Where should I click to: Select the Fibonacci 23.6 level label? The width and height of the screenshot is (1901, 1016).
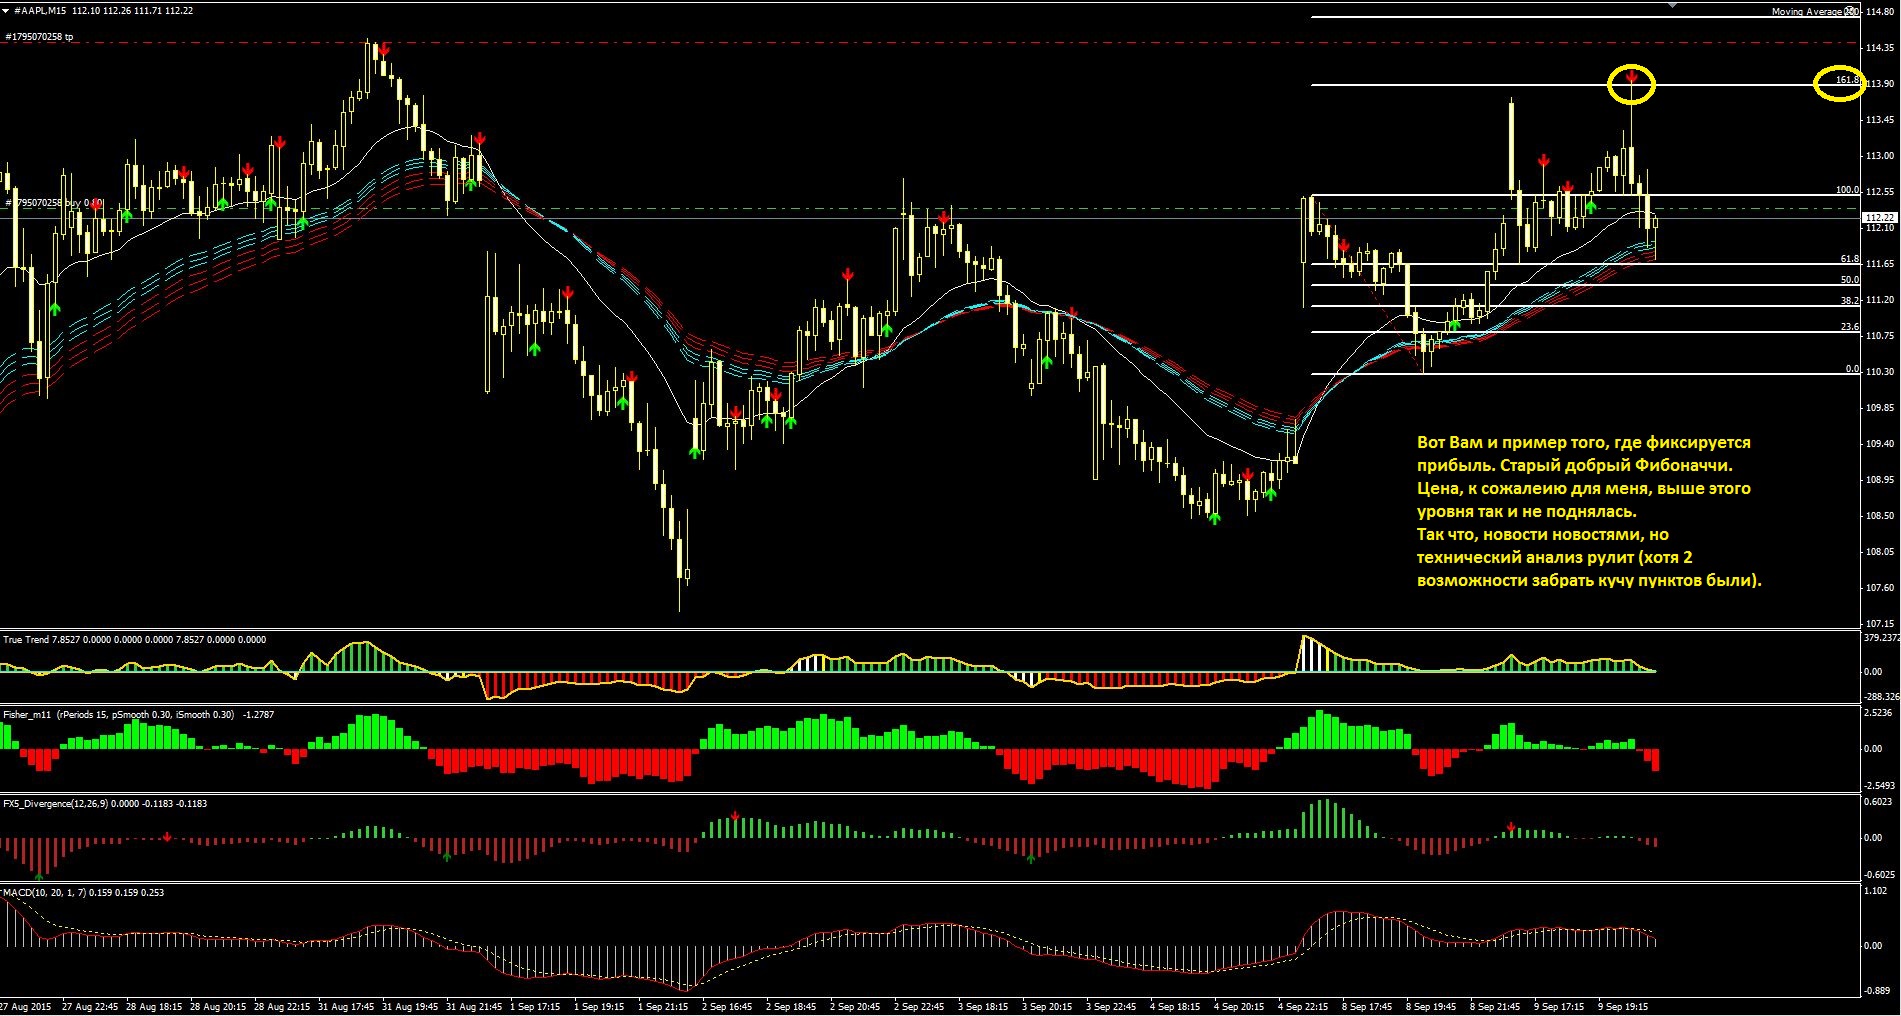[x=1850, y=327]
